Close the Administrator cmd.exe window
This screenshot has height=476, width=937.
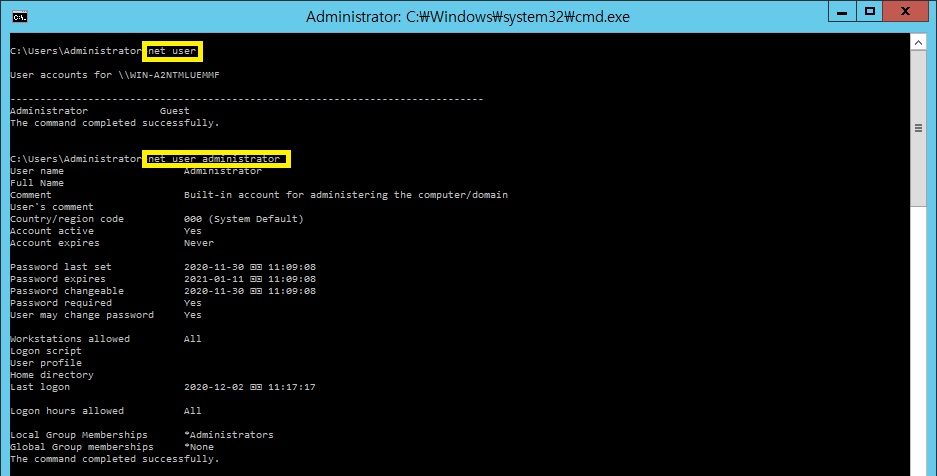(905, 11)
